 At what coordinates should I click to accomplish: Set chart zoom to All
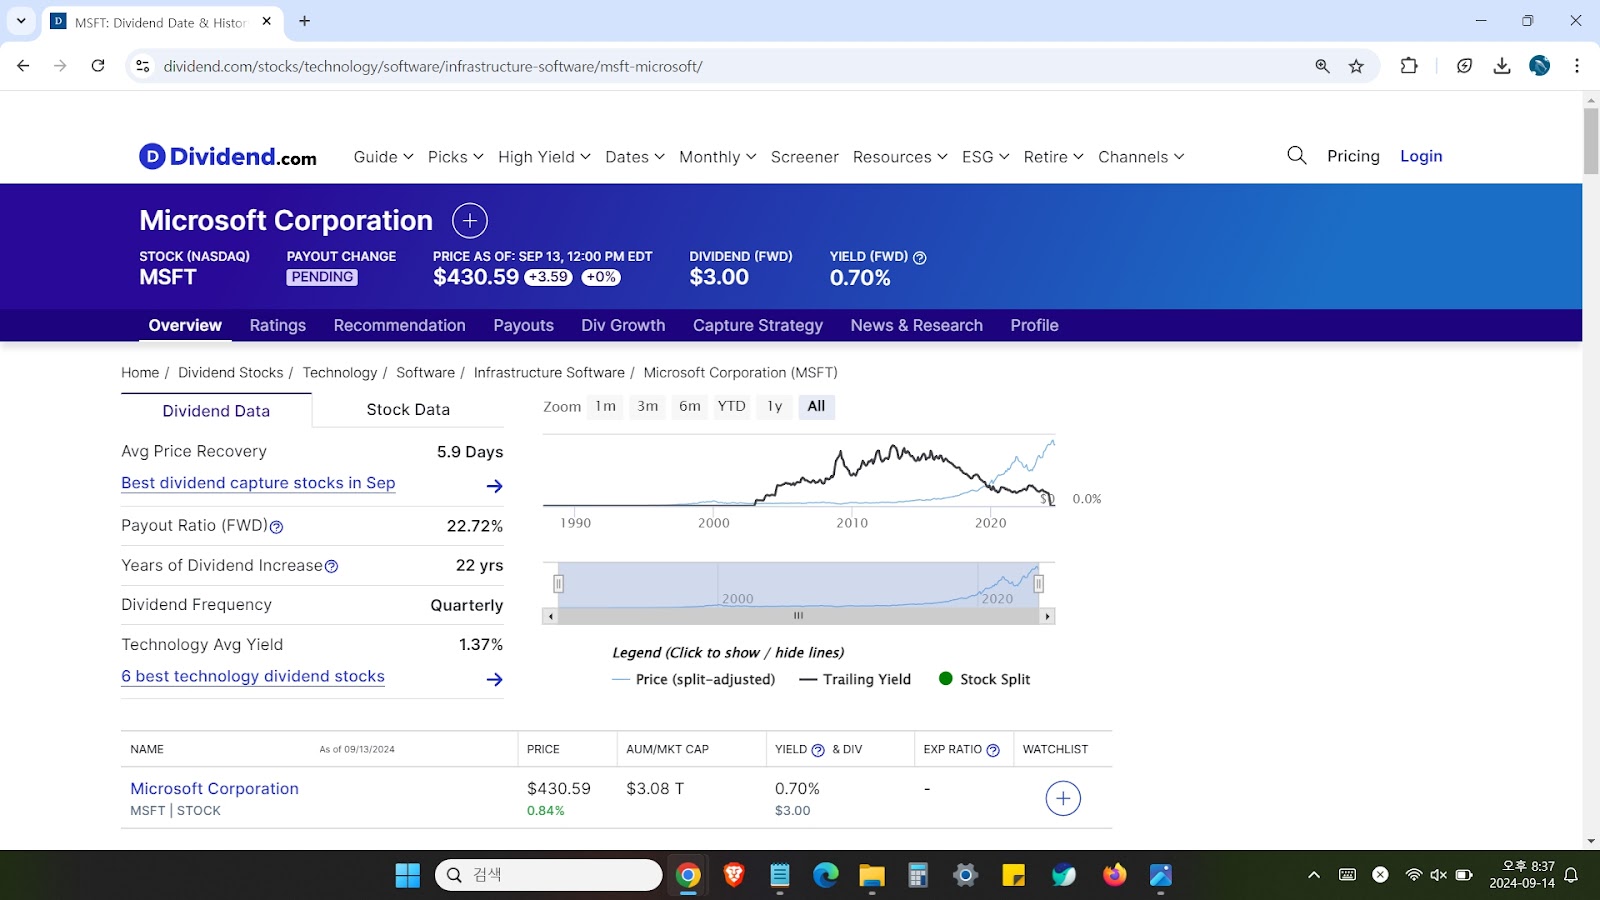[x=816, y=406]
